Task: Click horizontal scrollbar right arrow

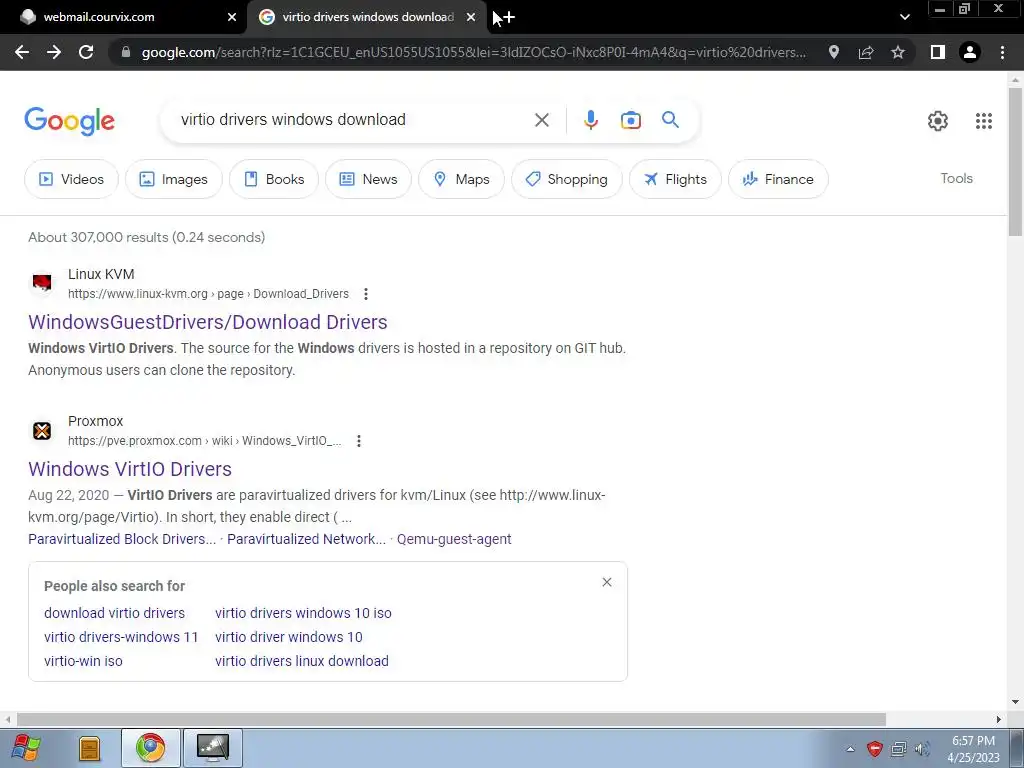Action: (998, 719)
